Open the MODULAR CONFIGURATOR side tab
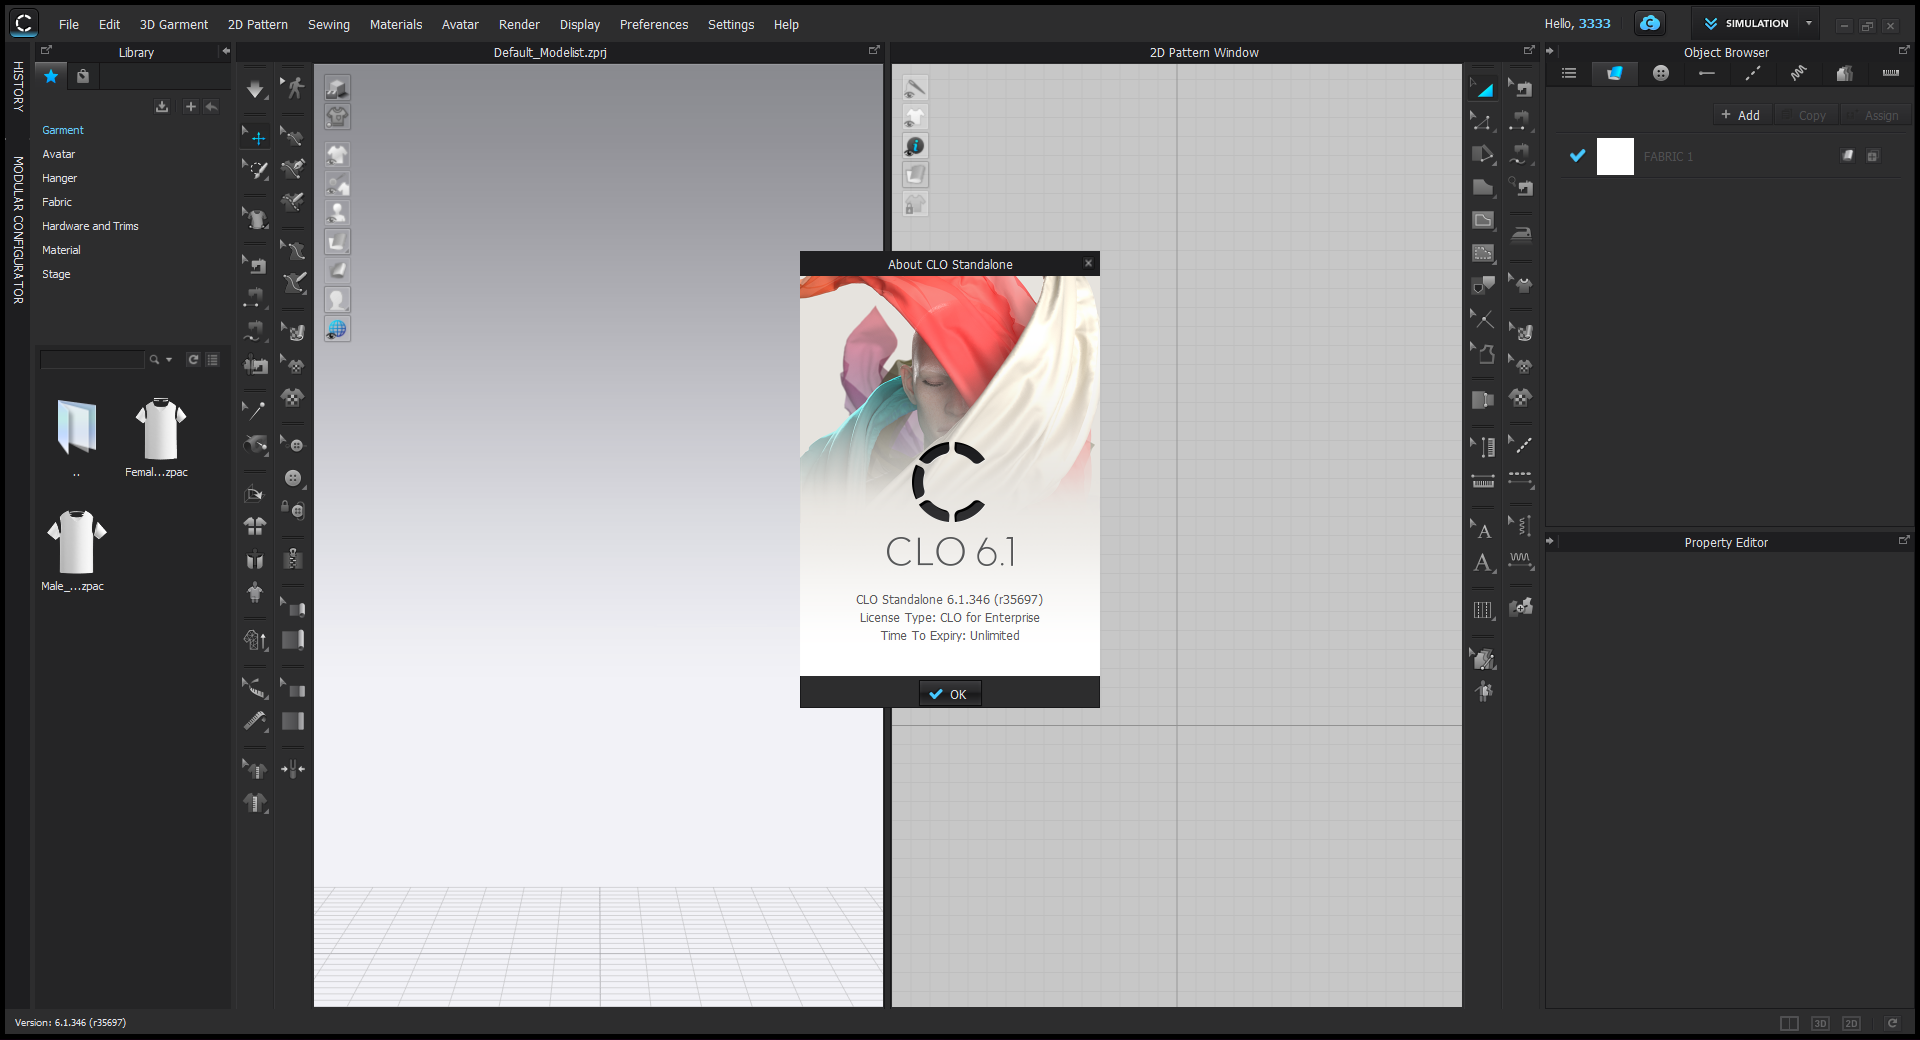 pyautogui.click(x=18, y=230)
